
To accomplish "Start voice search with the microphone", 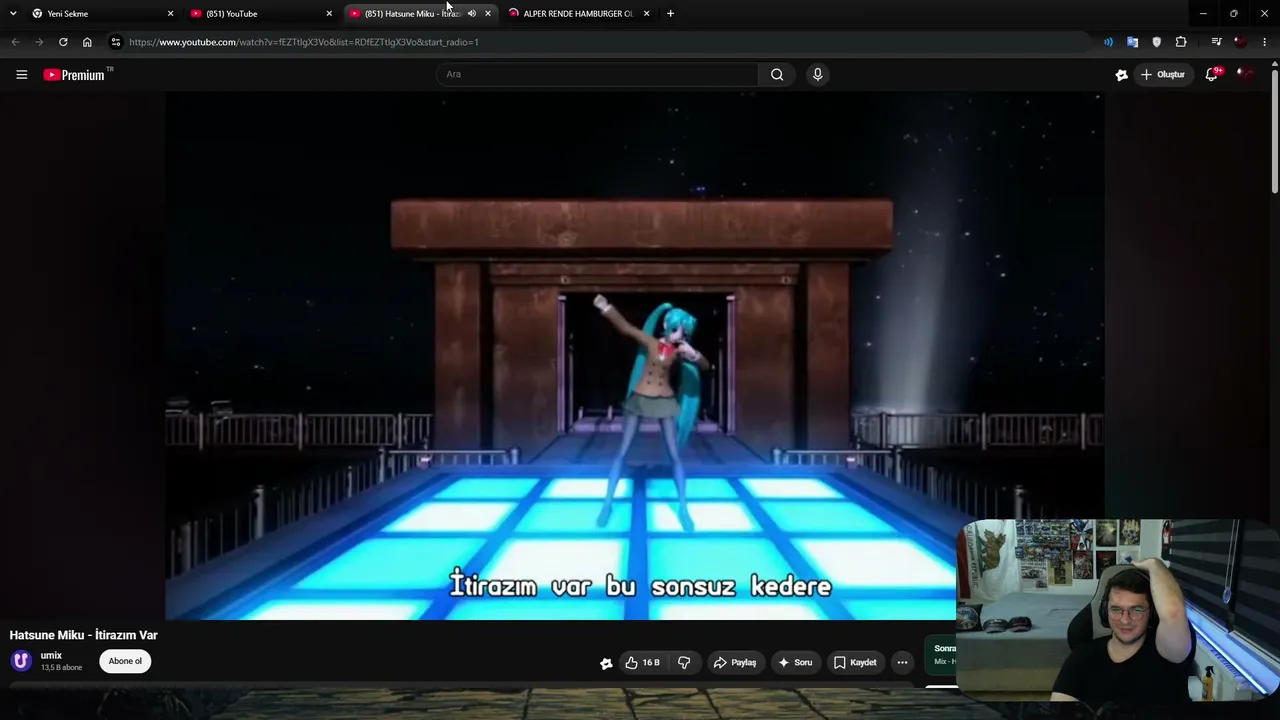I will 817,75.
